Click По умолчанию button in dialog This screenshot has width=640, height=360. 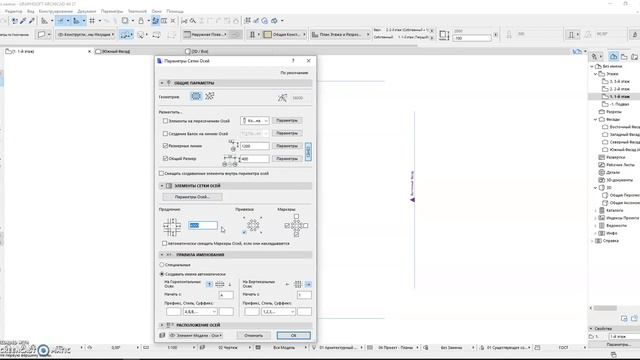[294, 73]
